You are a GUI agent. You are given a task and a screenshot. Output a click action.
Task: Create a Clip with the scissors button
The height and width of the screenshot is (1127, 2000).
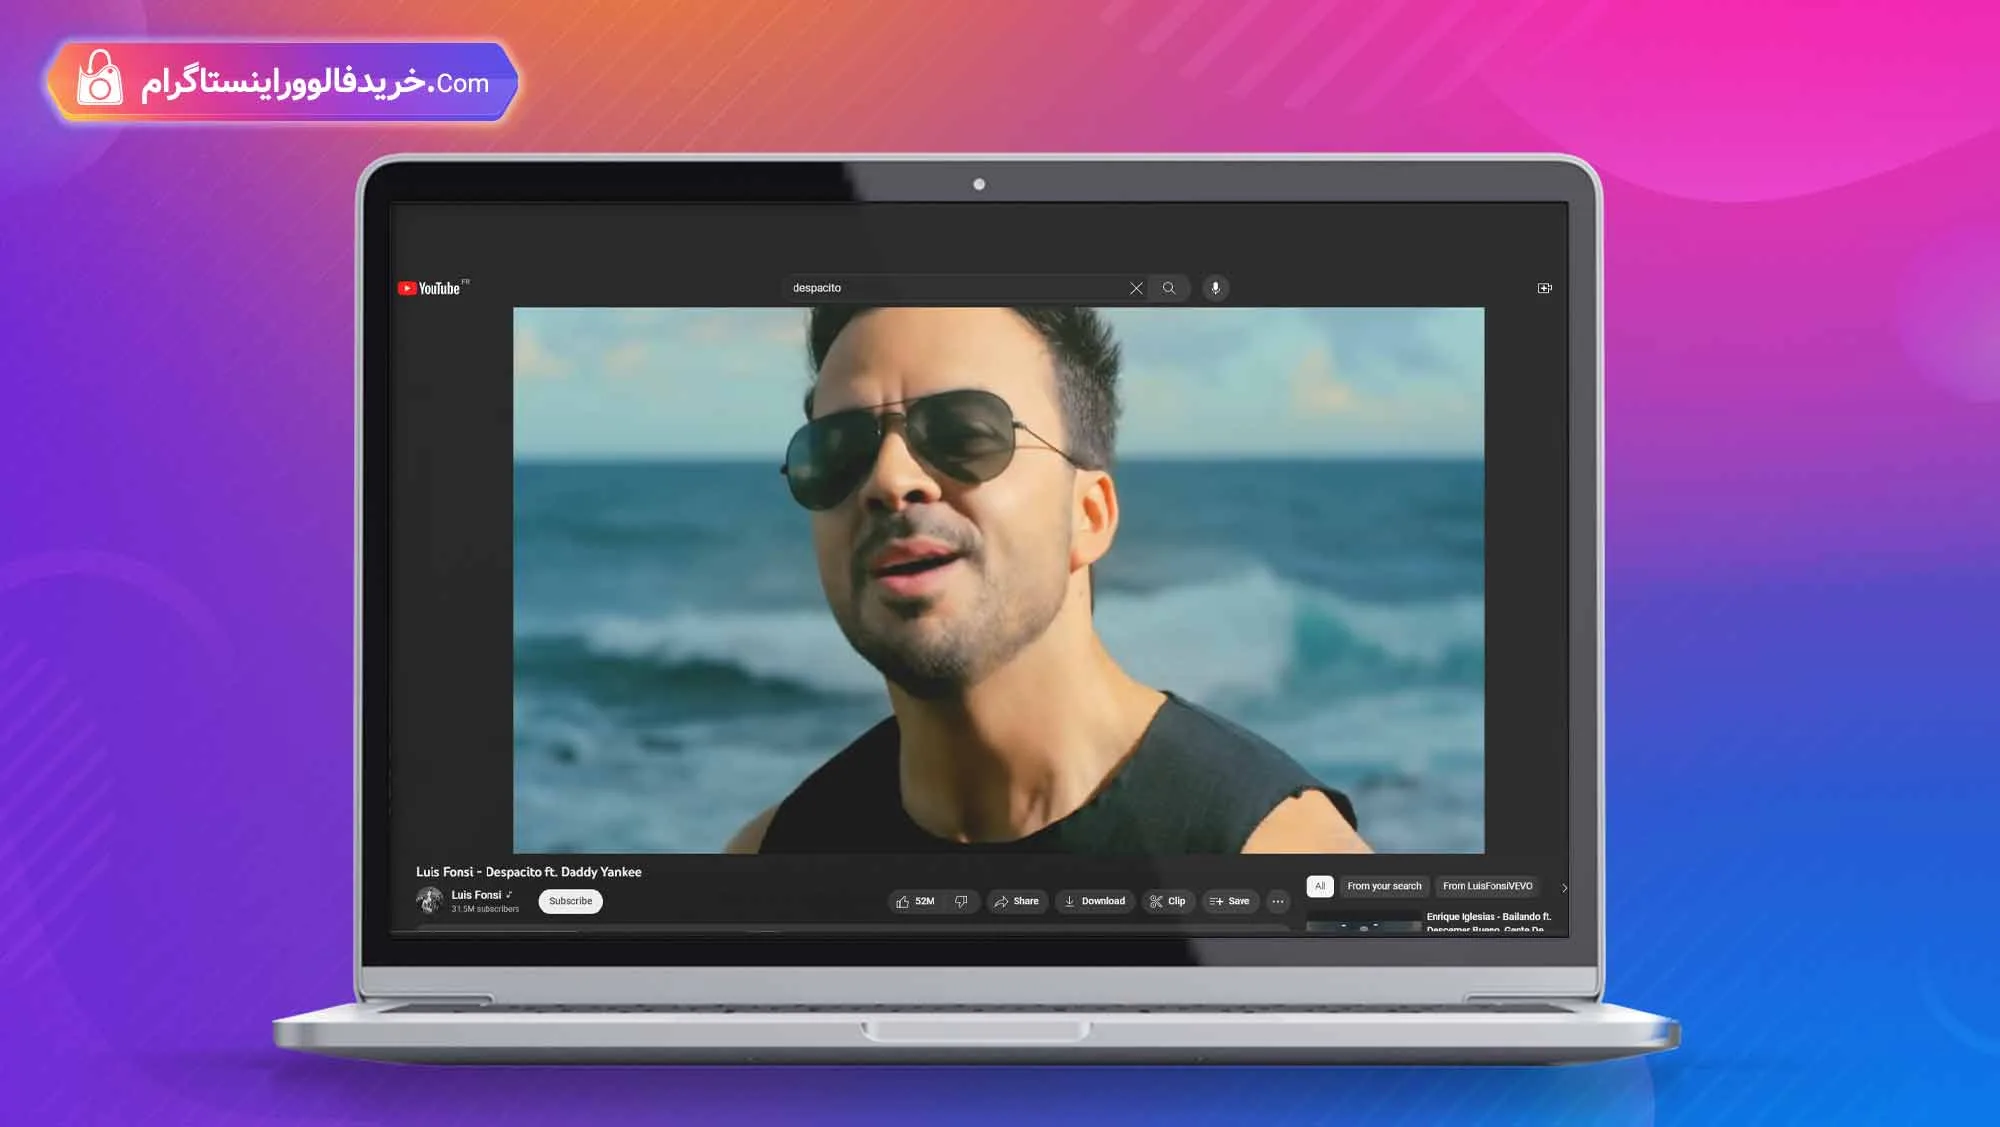point(1168,901)
